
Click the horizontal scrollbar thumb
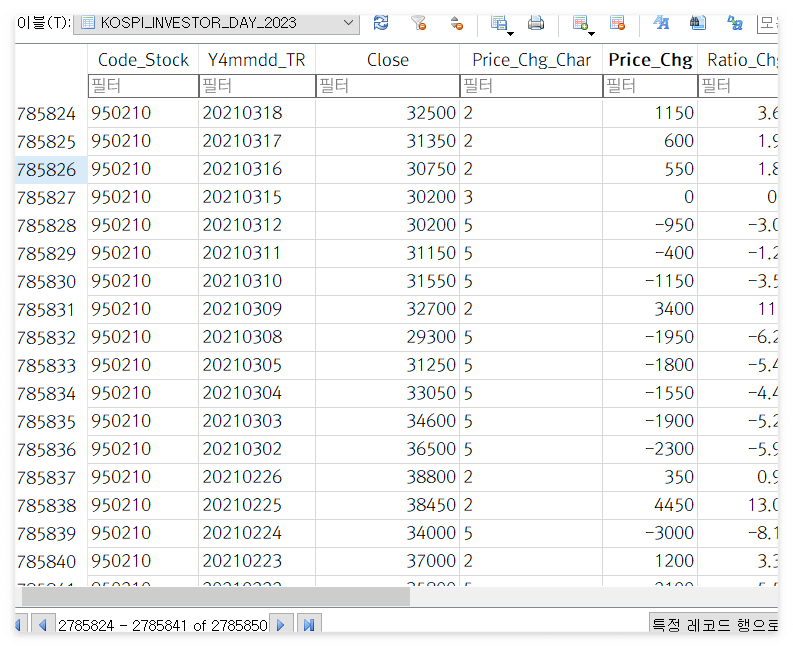point(216,596)
